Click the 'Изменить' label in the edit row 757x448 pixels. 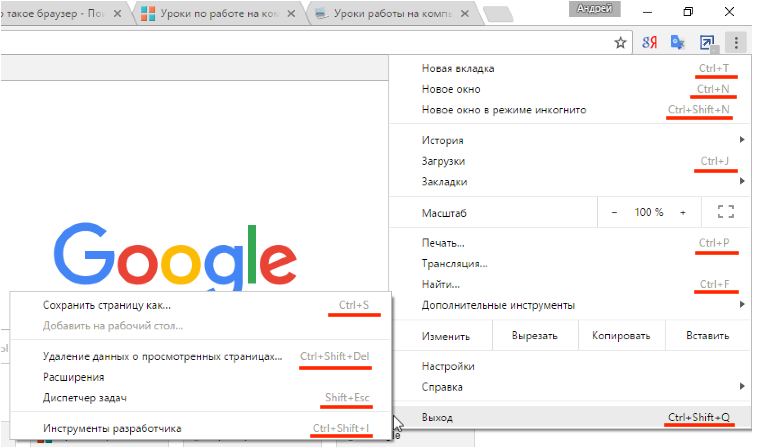(x=446, y=336)
